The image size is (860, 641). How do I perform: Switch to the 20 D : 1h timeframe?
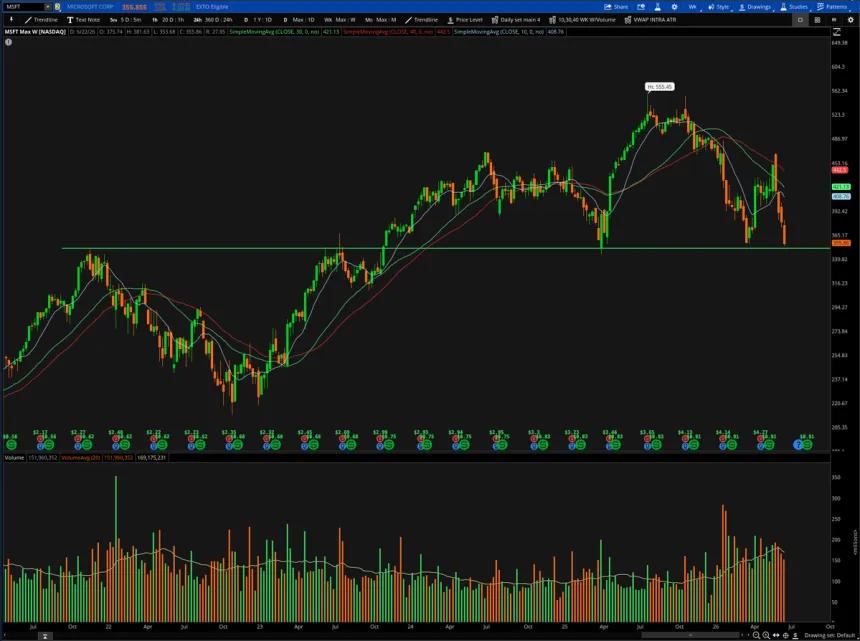pyautogui.click(x=168, y=20)
